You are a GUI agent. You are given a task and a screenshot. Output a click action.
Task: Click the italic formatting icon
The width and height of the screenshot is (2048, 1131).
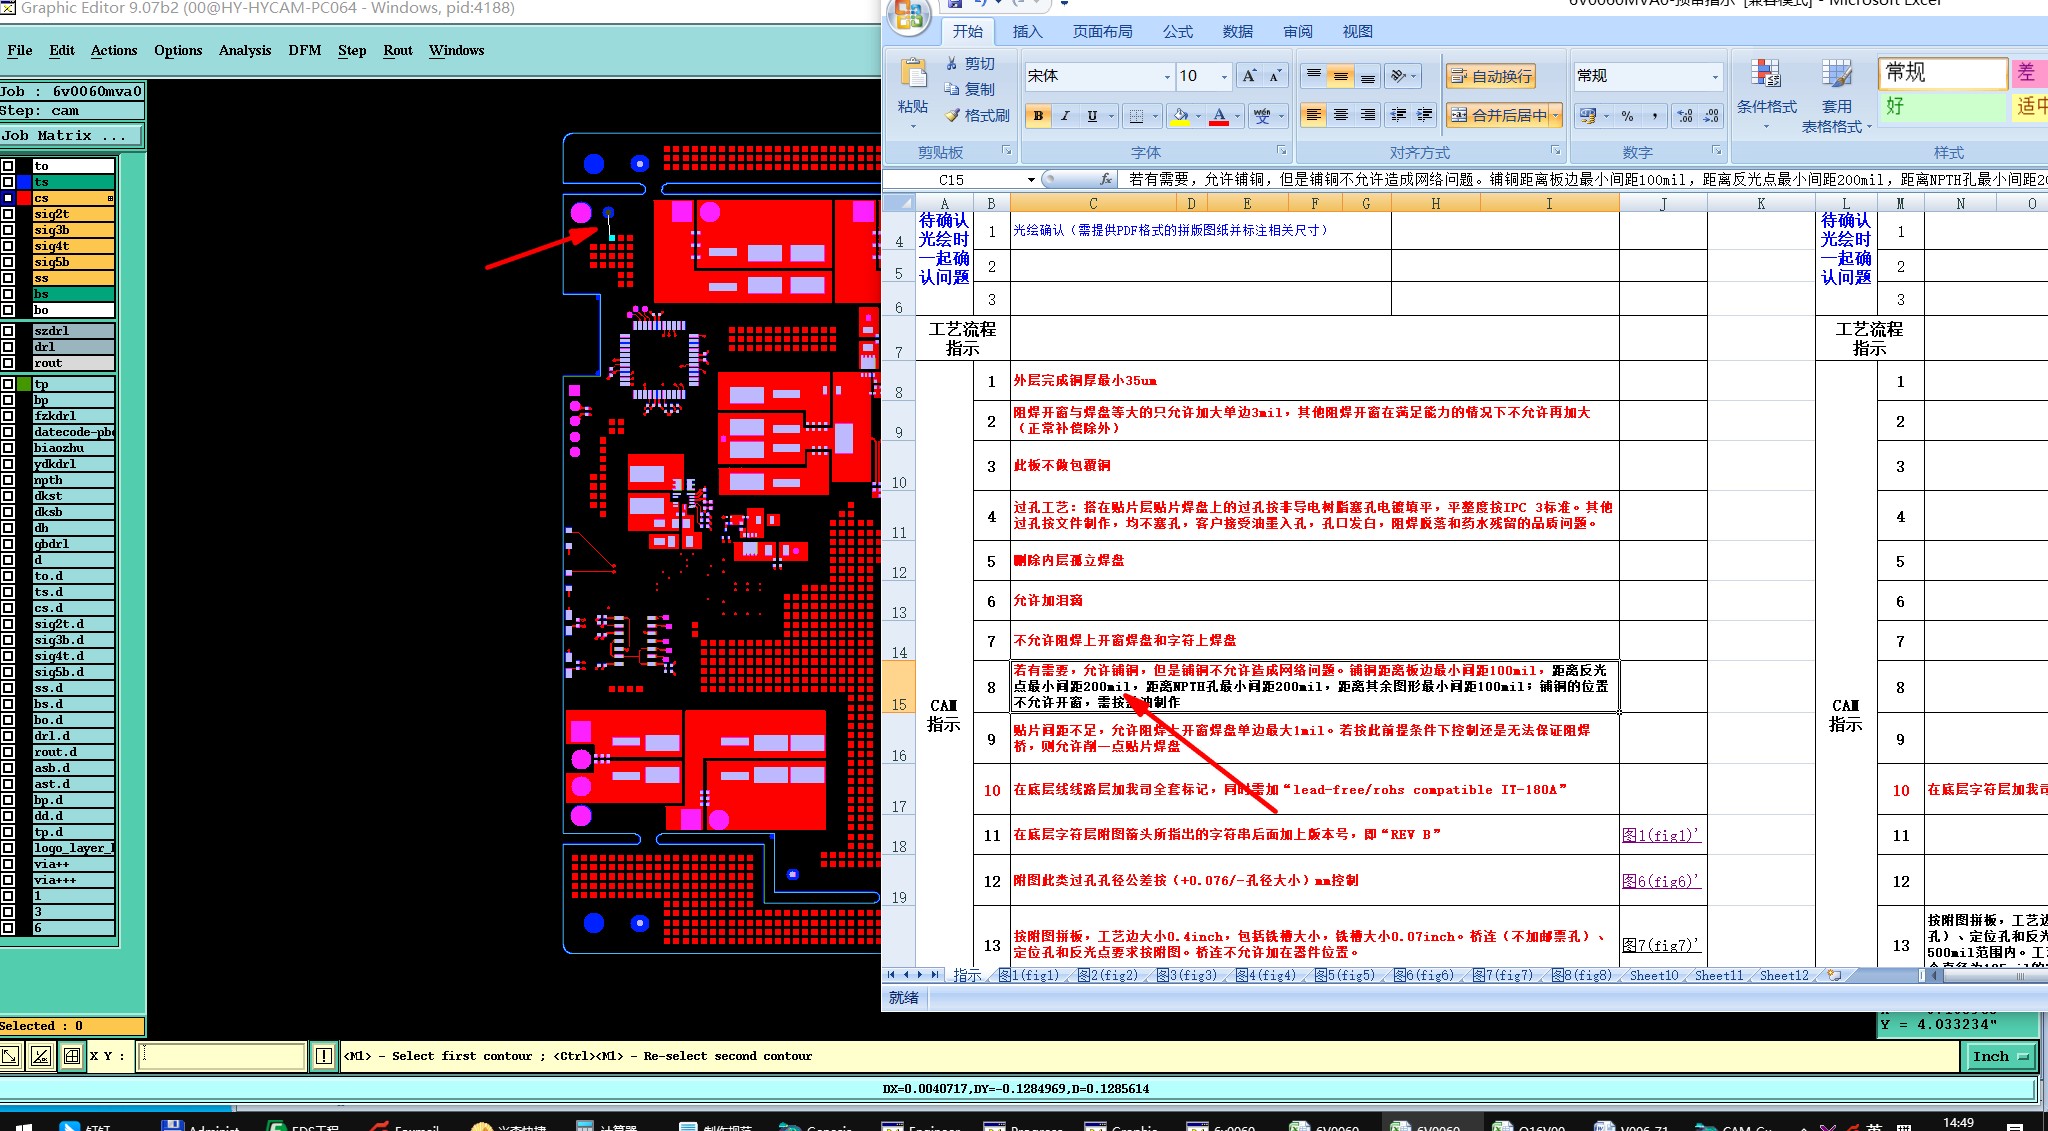(x=1065, y=116)
